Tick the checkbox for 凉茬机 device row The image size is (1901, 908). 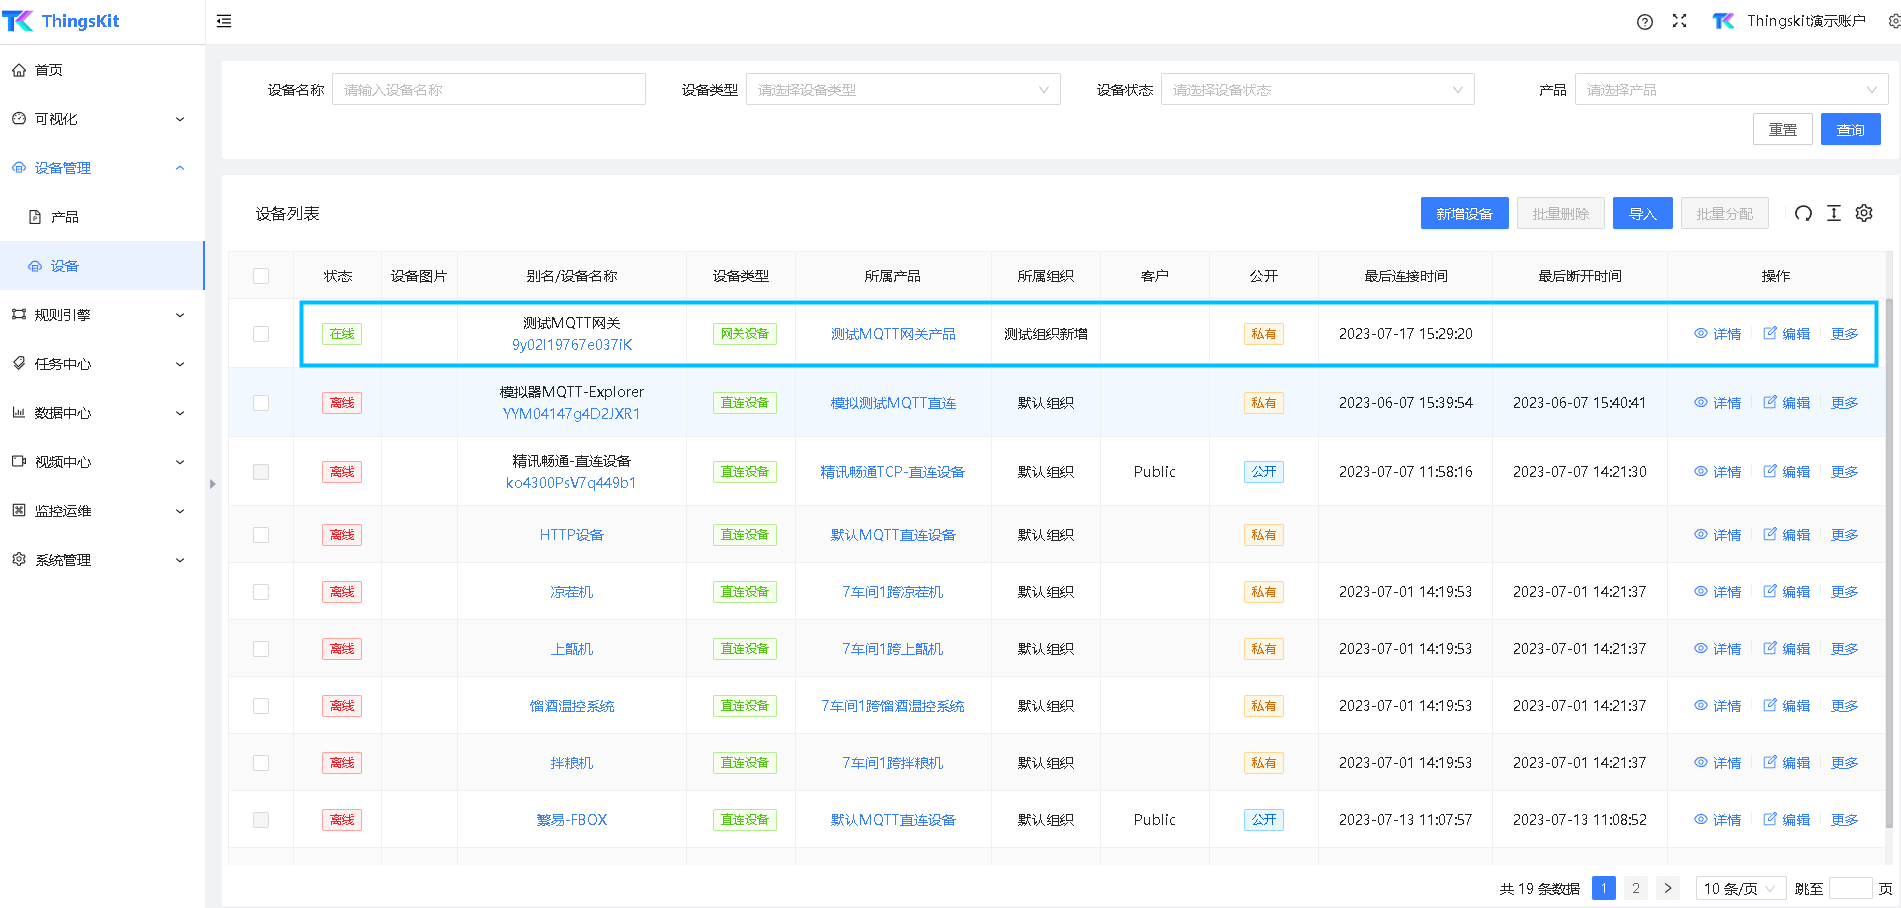click(x=261, y=592)
